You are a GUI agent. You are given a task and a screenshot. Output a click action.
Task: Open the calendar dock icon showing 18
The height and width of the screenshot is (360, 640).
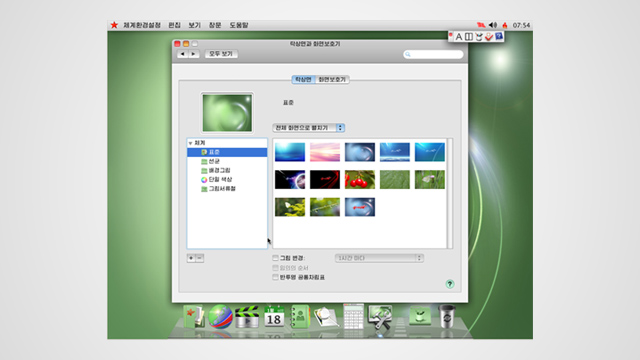(x=274, y=316)
